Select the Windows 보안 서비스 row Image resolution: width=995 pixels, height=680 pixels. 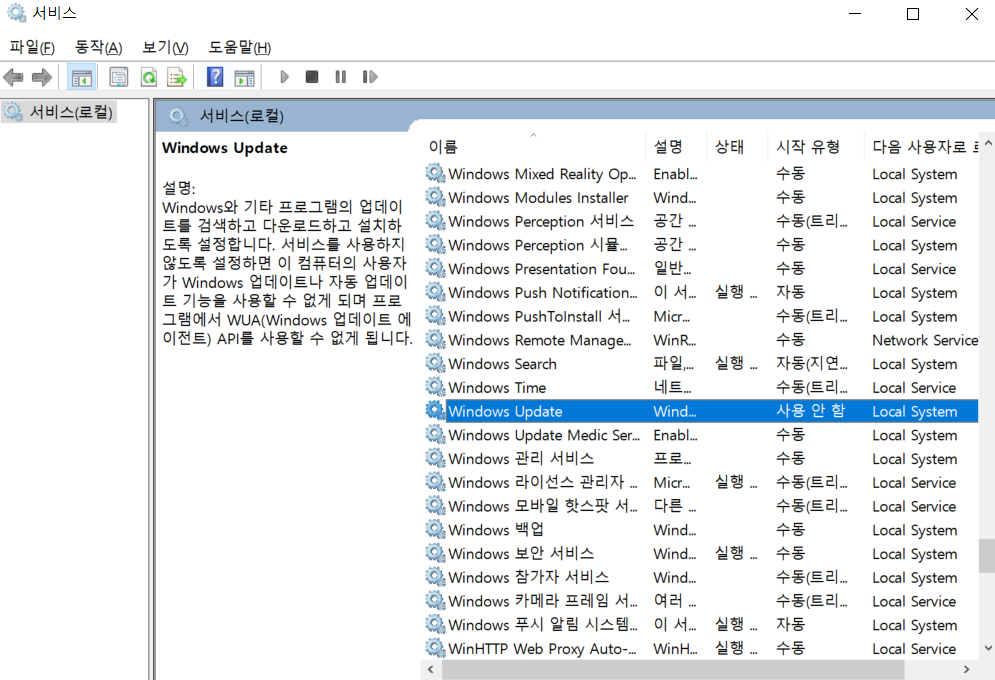(701, 554)
